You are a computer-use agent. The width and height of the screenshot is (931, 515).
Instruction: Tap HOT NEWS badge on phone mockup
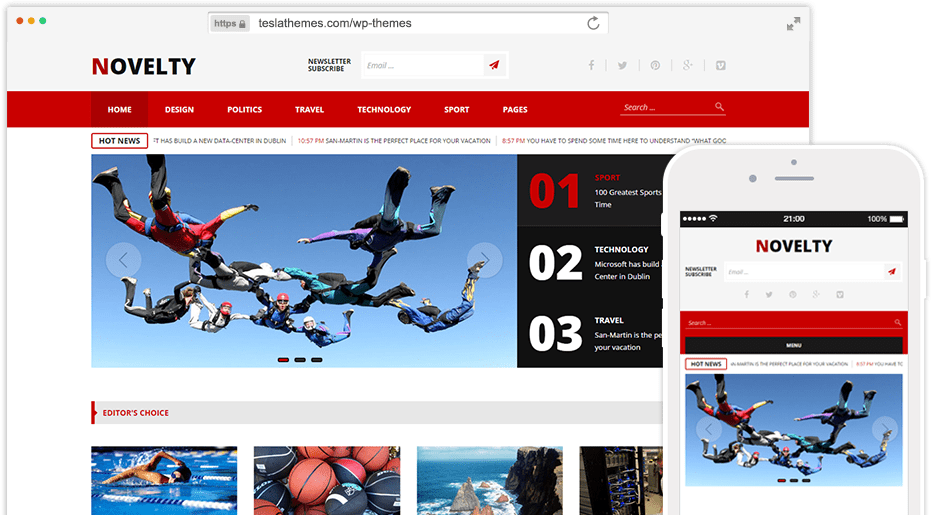point(705,364)
